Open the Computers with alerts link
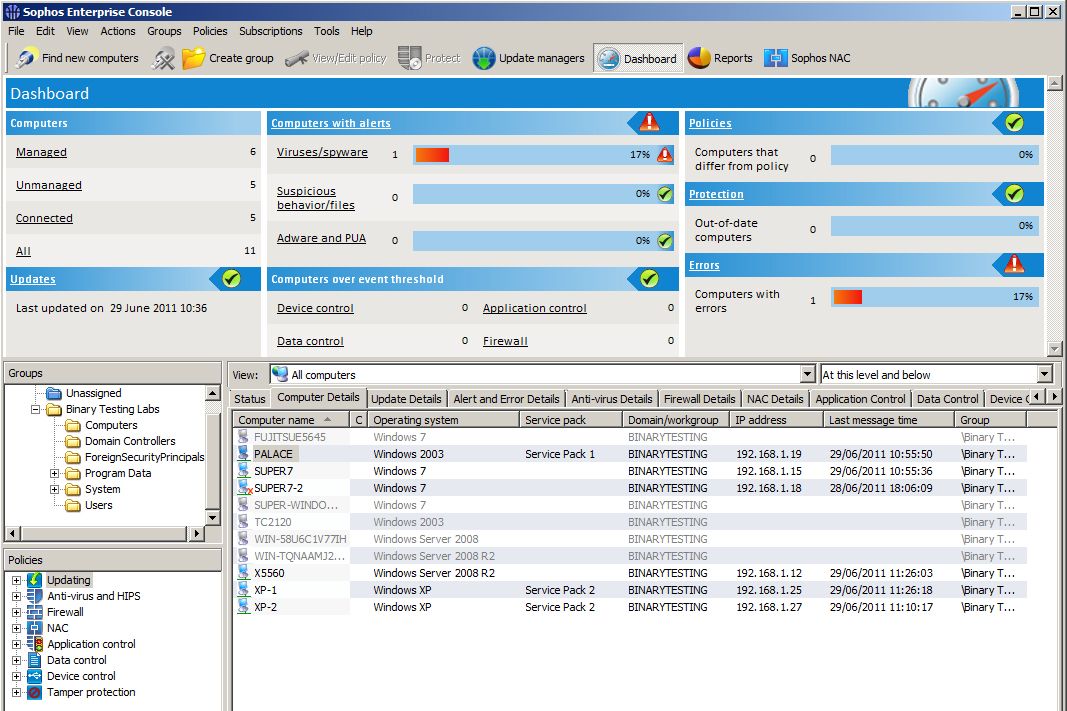The width and height of the screenshot is (1067, 711). pyautogui.click(x=331, y=123)
